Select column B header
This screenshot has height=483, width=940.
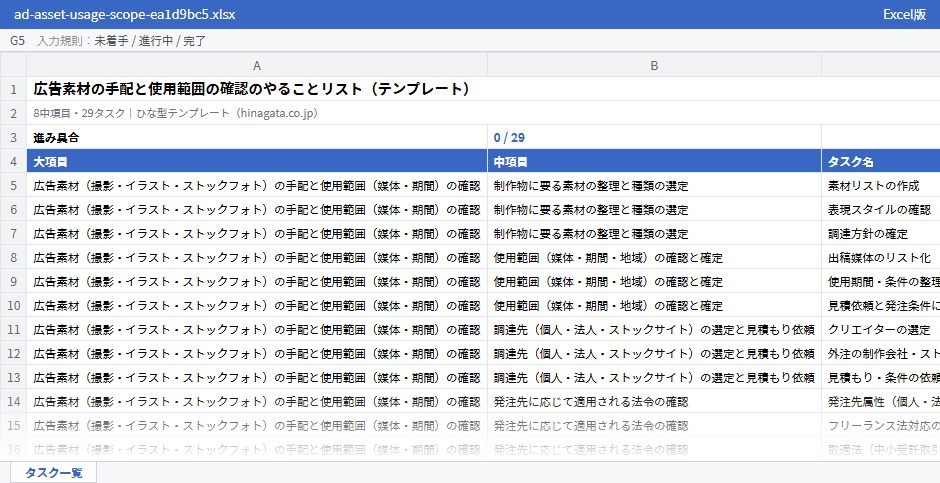655,65
